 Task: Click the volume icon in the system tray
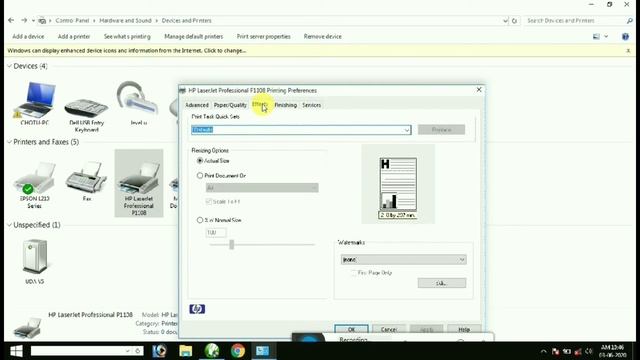[x=589, y=351]
